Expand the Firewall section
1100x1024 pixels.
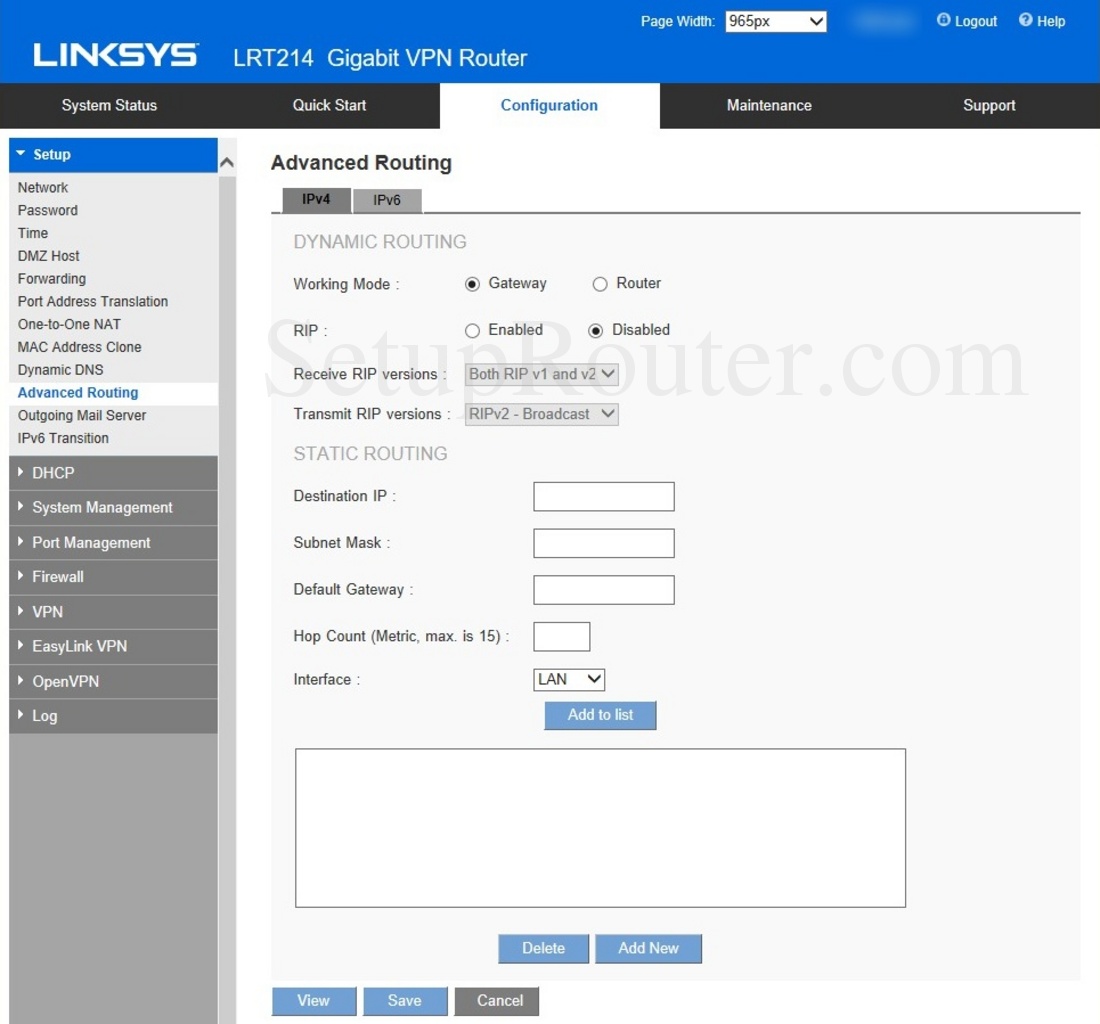click(x=114, y=577)
